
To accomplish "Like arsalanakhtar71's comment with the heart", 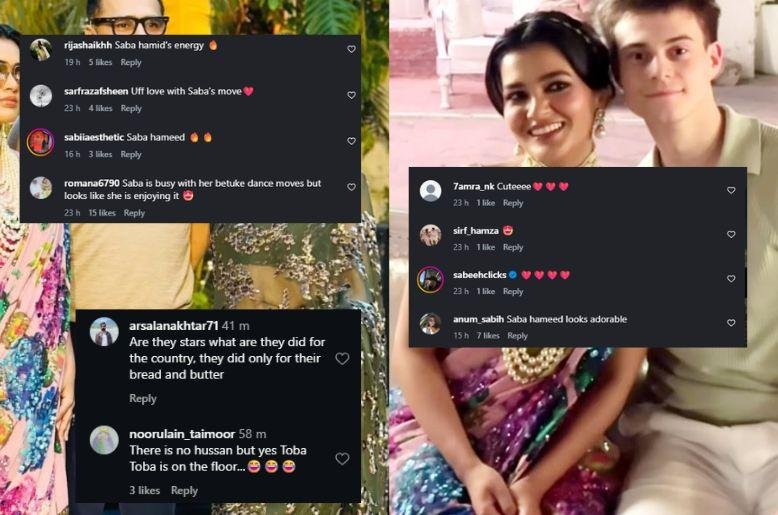I will click(x=342, y=358).
